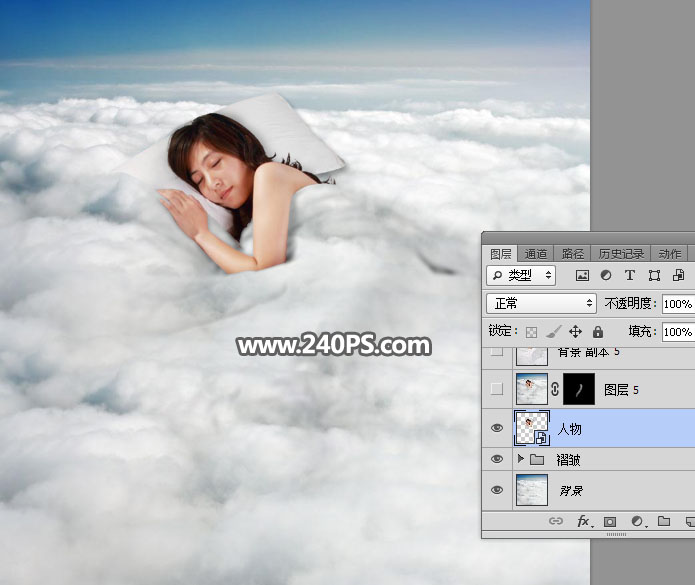Open layer style fx menu
Screen dimensions: 695x585
(x=584, y=521)
